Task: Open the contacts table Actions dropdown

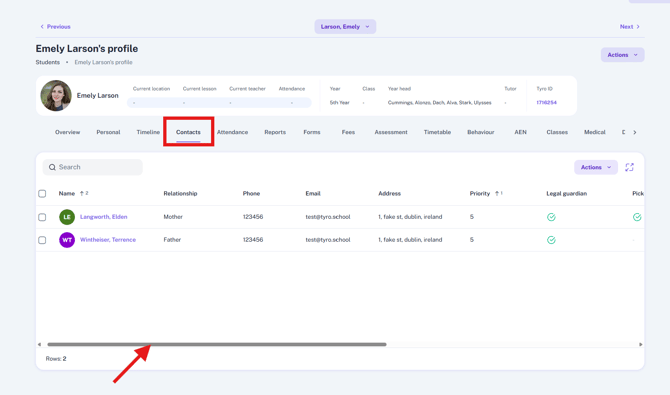Action: pos(596,167)
